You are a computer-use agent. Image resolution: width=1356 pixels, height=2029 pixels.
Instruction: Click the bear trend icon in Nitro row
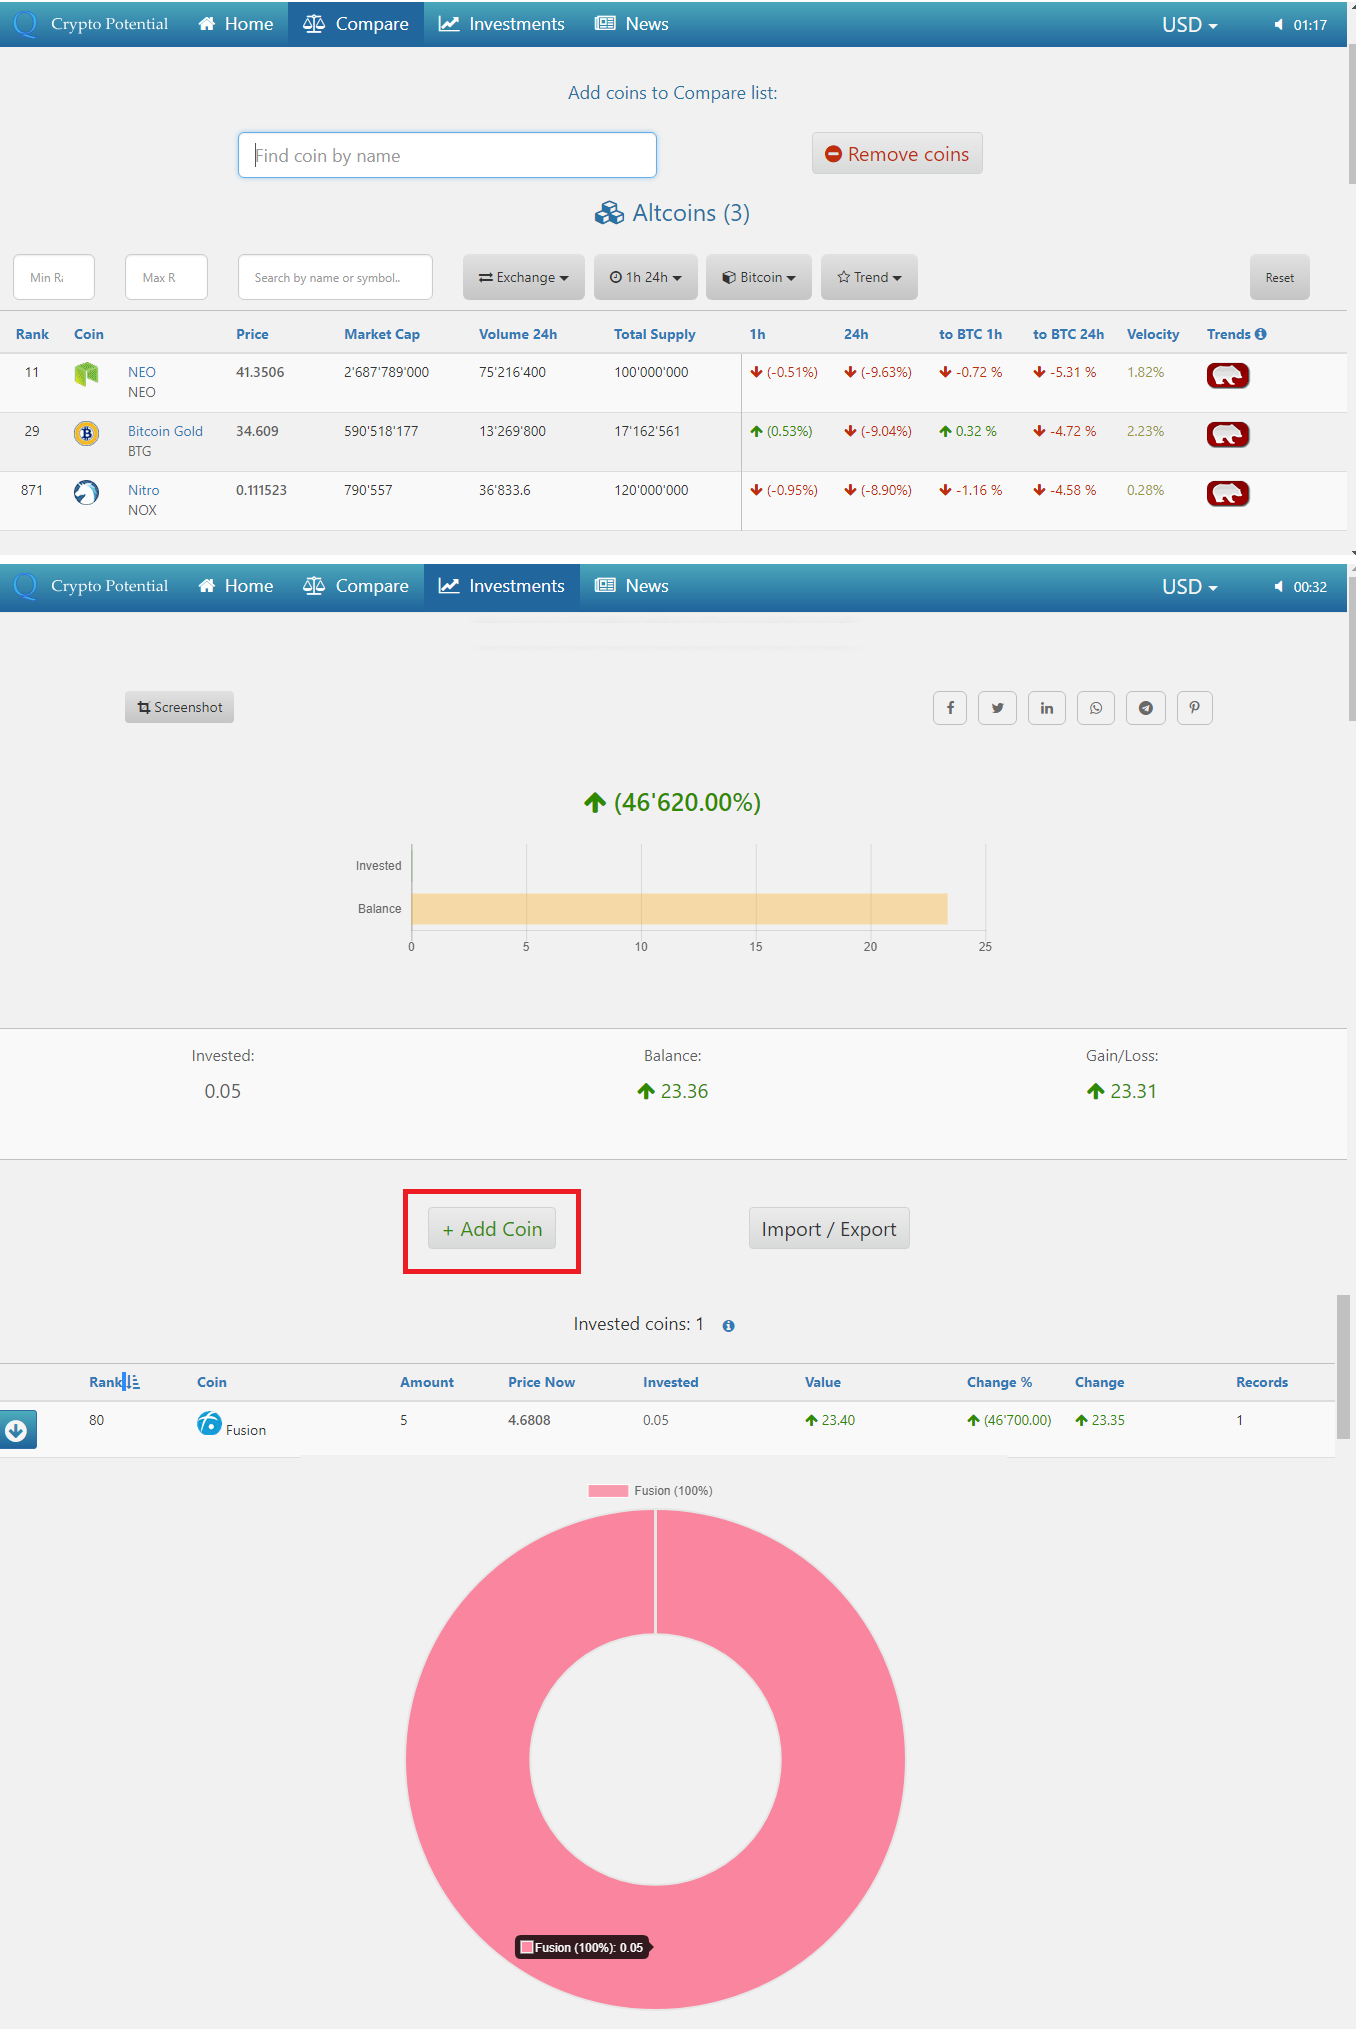click(x=1228, y=493)
